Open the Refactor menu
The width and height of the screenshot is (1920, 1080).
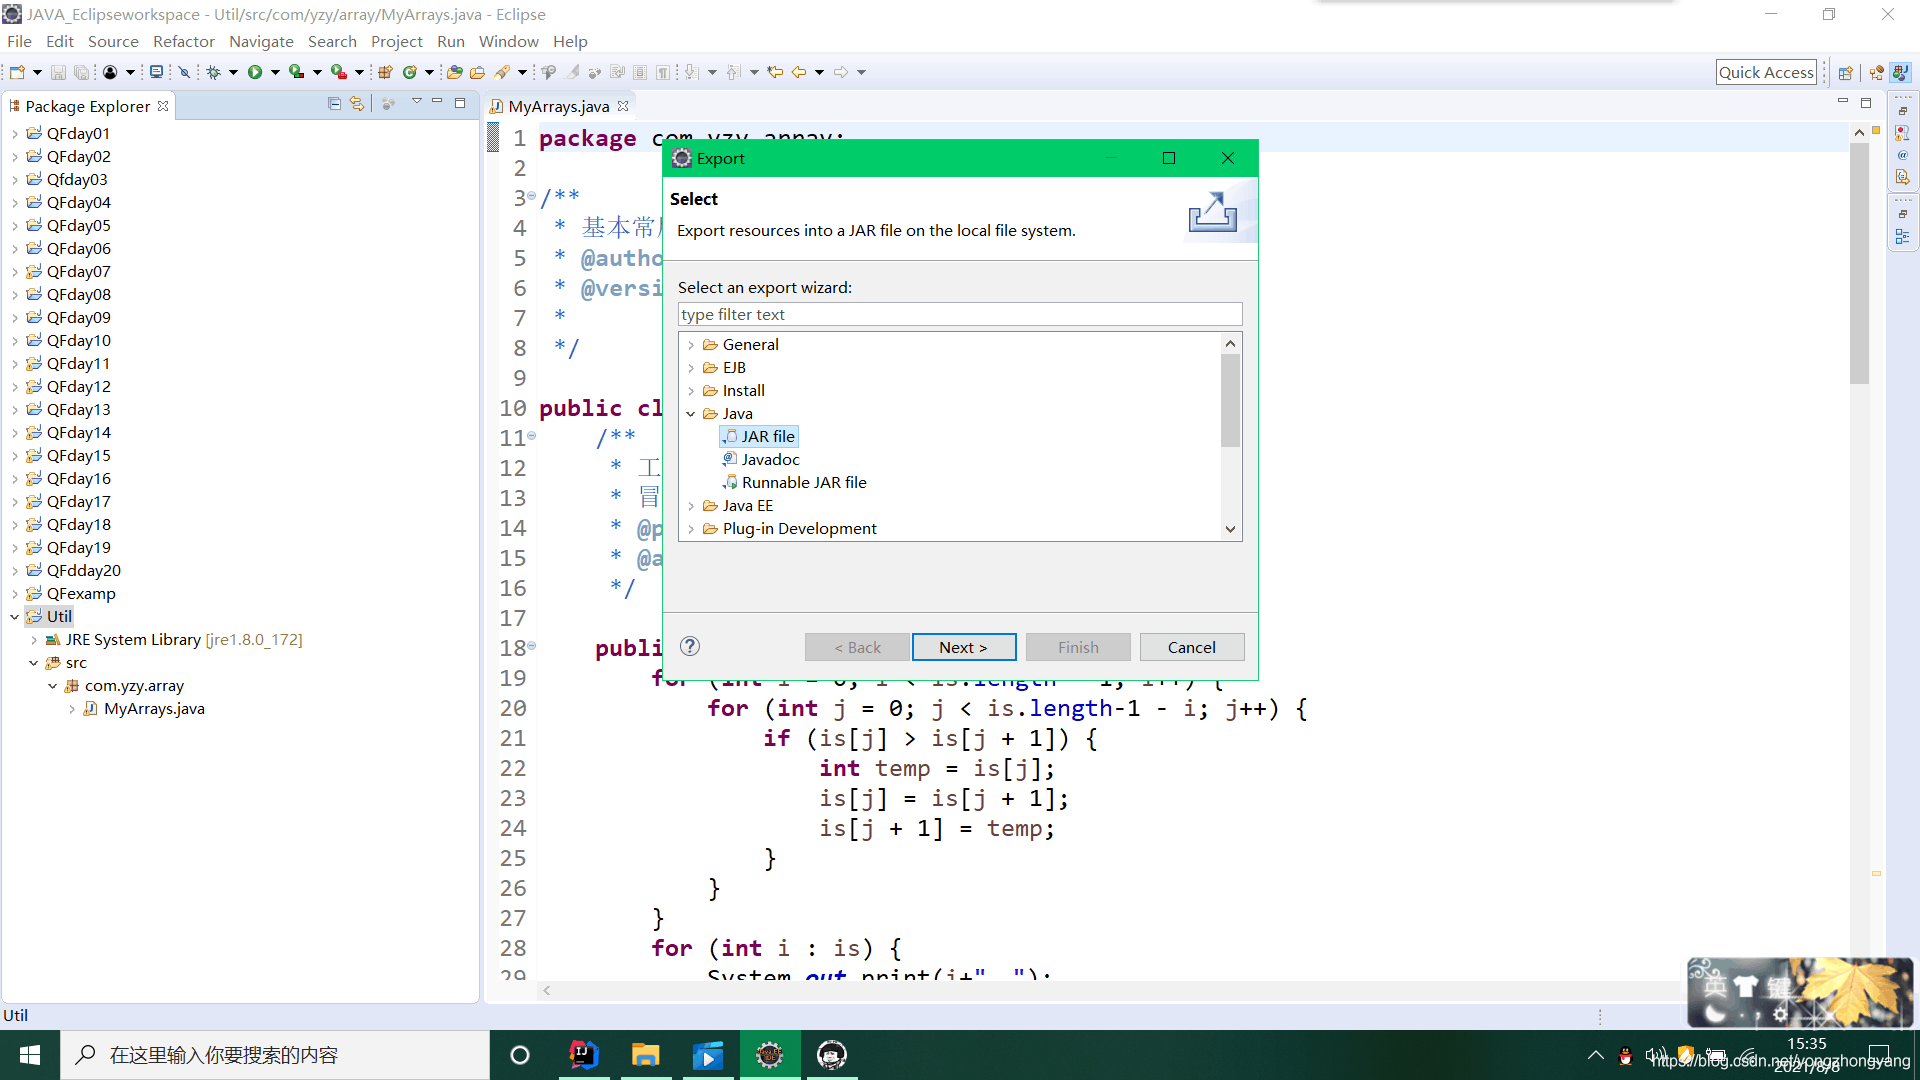point(184,41)
